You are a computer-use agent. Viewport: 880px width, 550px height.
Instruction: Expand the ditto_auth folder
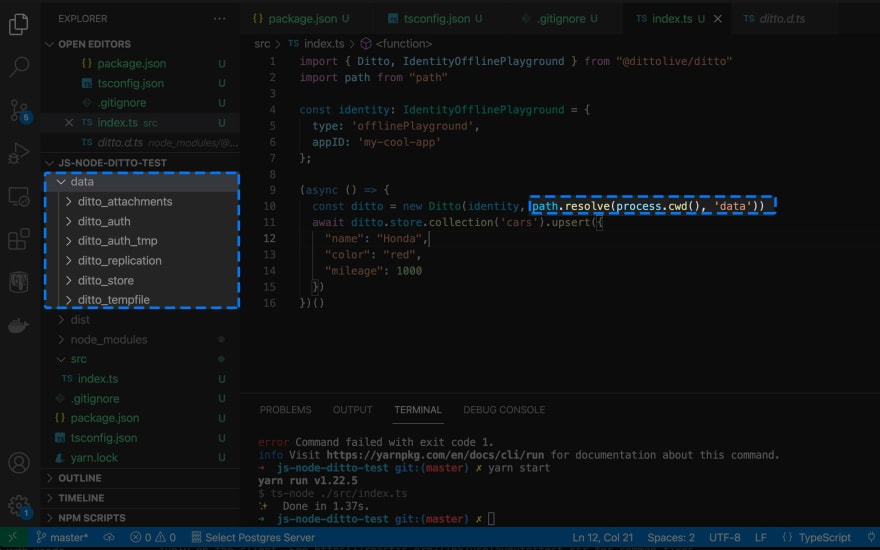coord(141,221)
